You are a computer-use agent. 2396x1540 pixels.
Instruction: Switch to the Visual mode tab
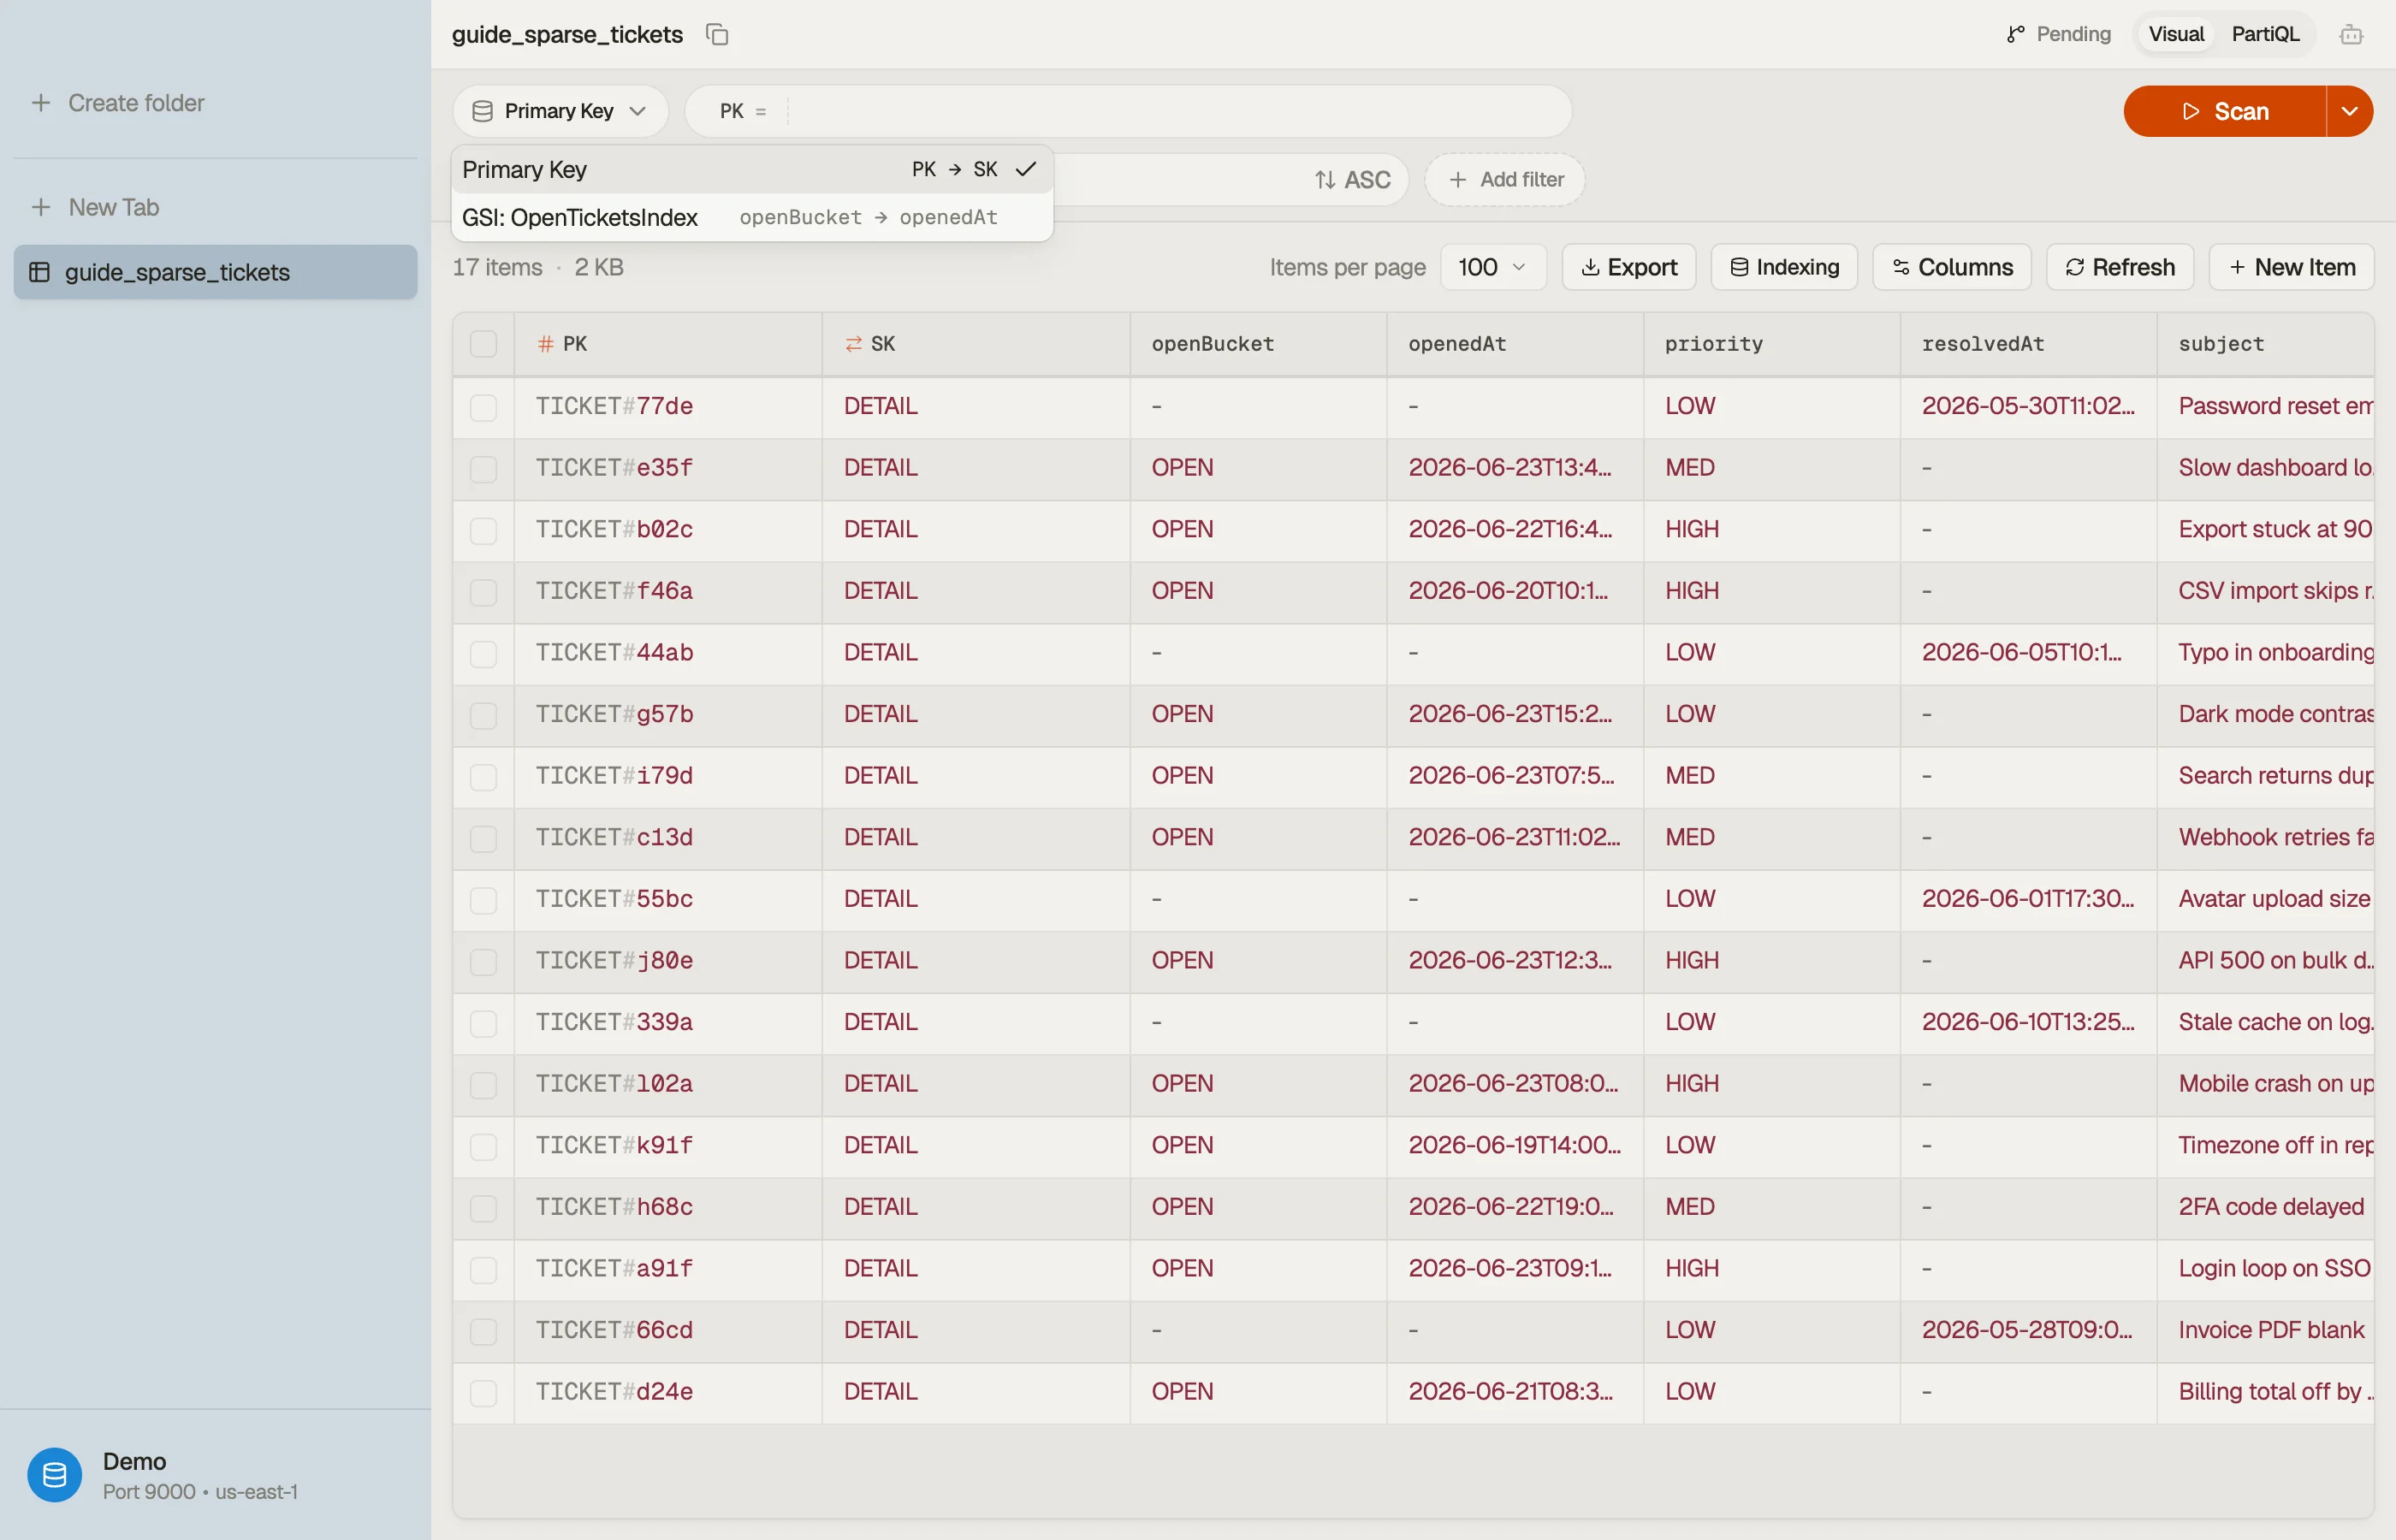(2176, 34)
